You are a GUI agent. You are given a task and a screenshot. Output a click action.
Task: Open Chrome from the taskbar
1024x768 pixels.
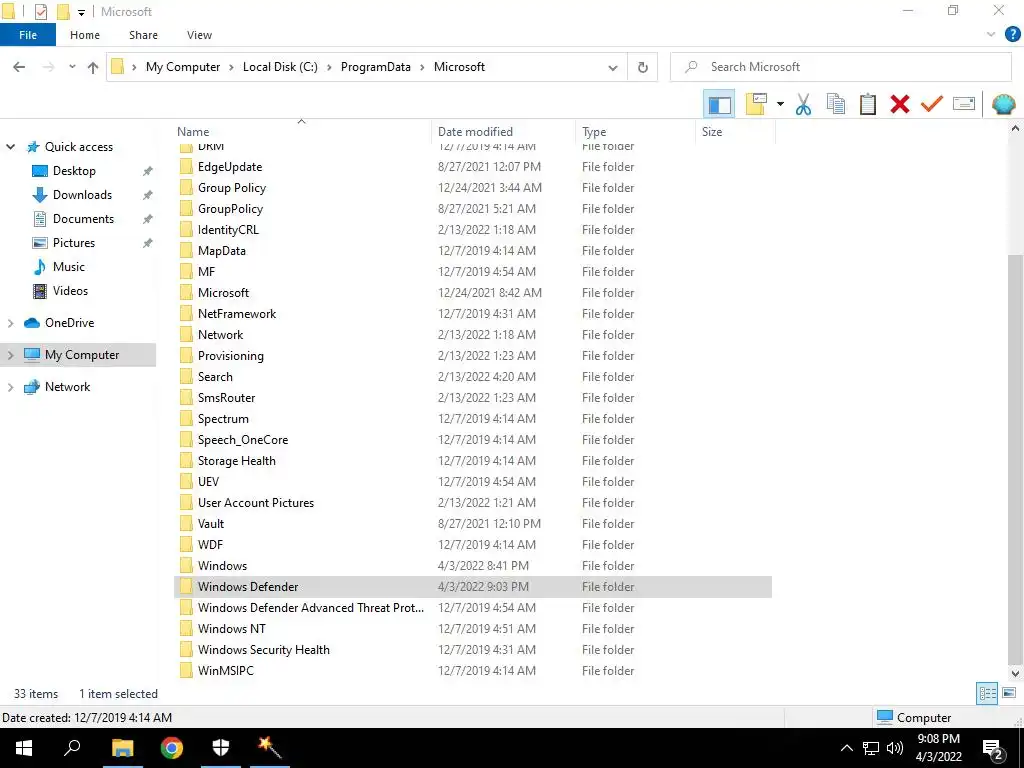172,748
